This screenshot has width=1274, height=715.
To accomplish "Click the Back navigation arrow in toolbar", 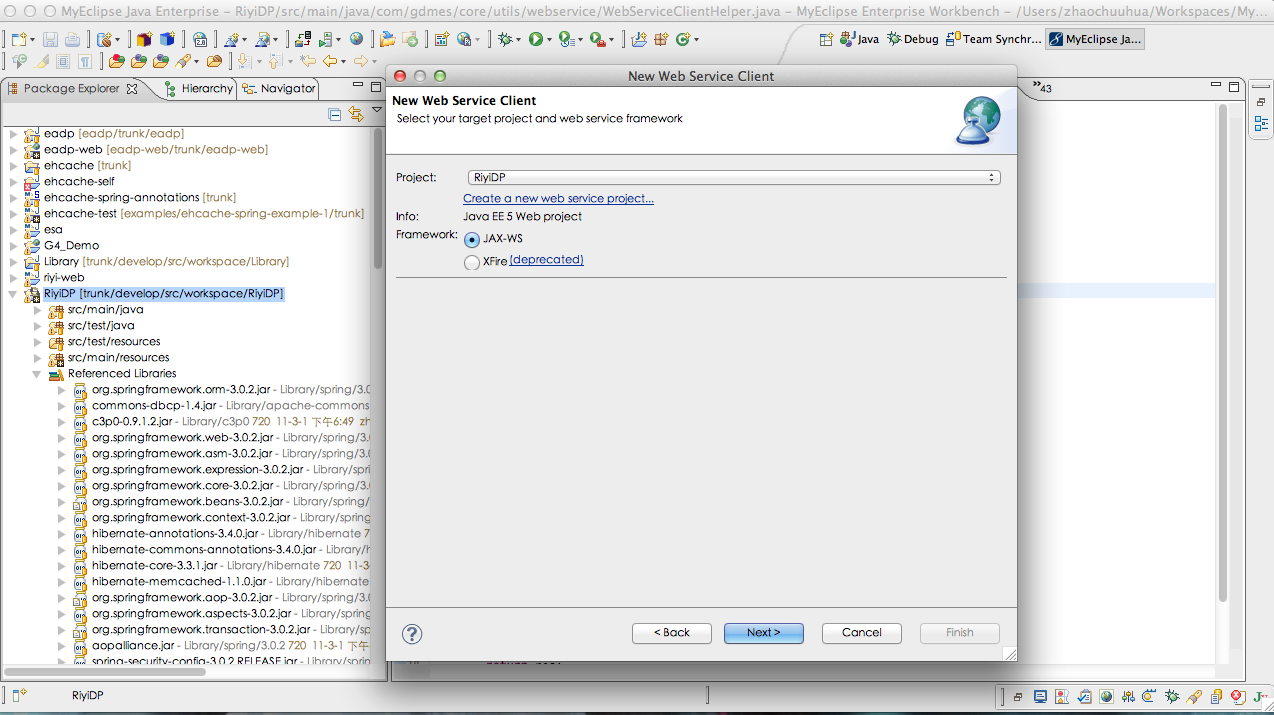I will pyautogui.click(x=329, y=61).
